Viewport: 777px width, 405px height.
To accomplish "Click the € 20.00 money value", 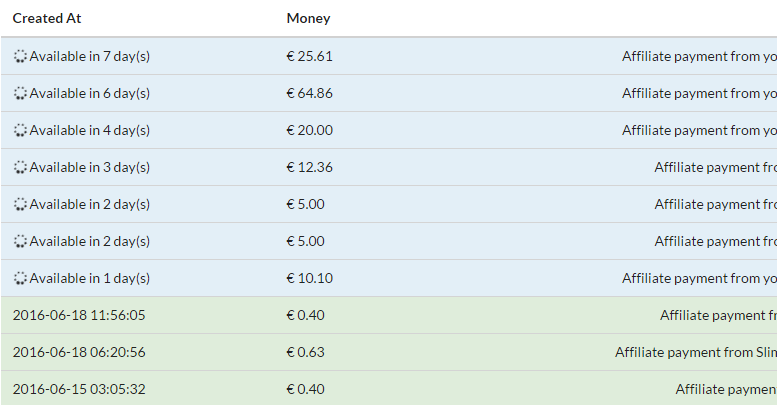I will pos(310,130).
